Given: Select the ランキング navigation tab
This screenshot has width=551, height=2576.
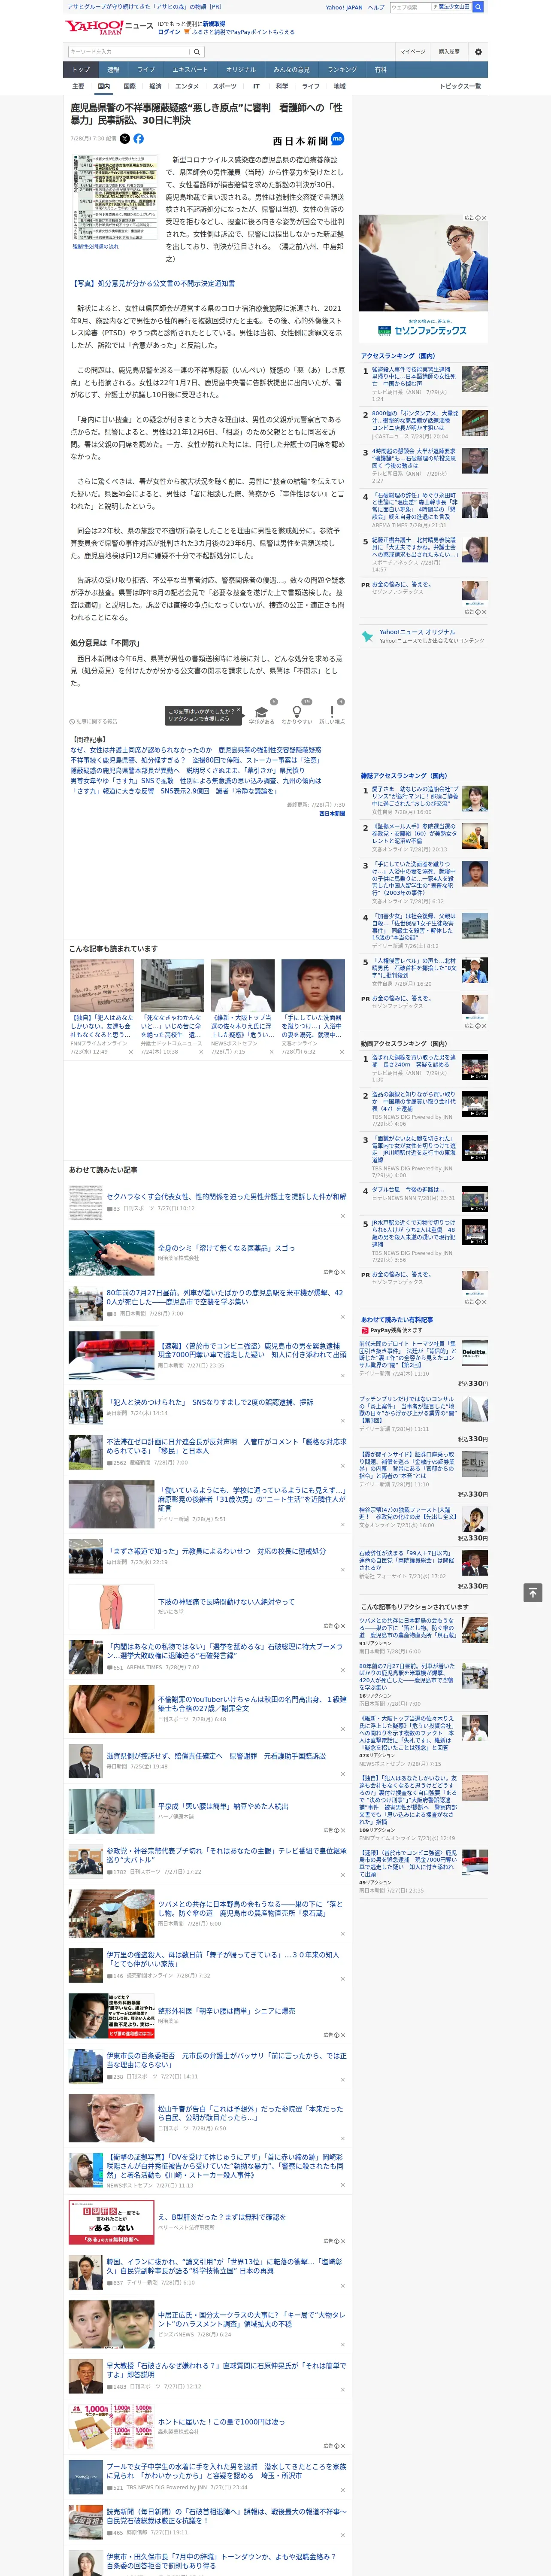Looking at the screenshot, I should click(x=342, y=70).
